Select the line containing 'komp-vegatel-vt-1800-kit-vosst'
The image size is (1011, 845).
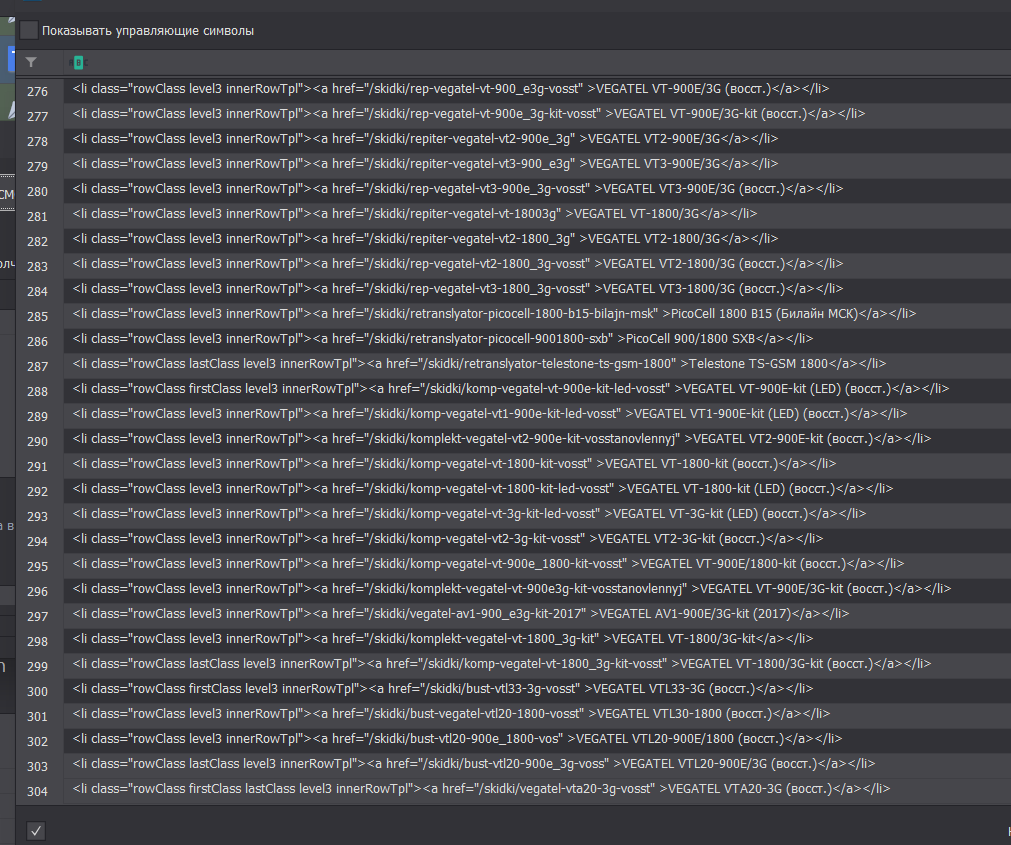click(537, 463)
